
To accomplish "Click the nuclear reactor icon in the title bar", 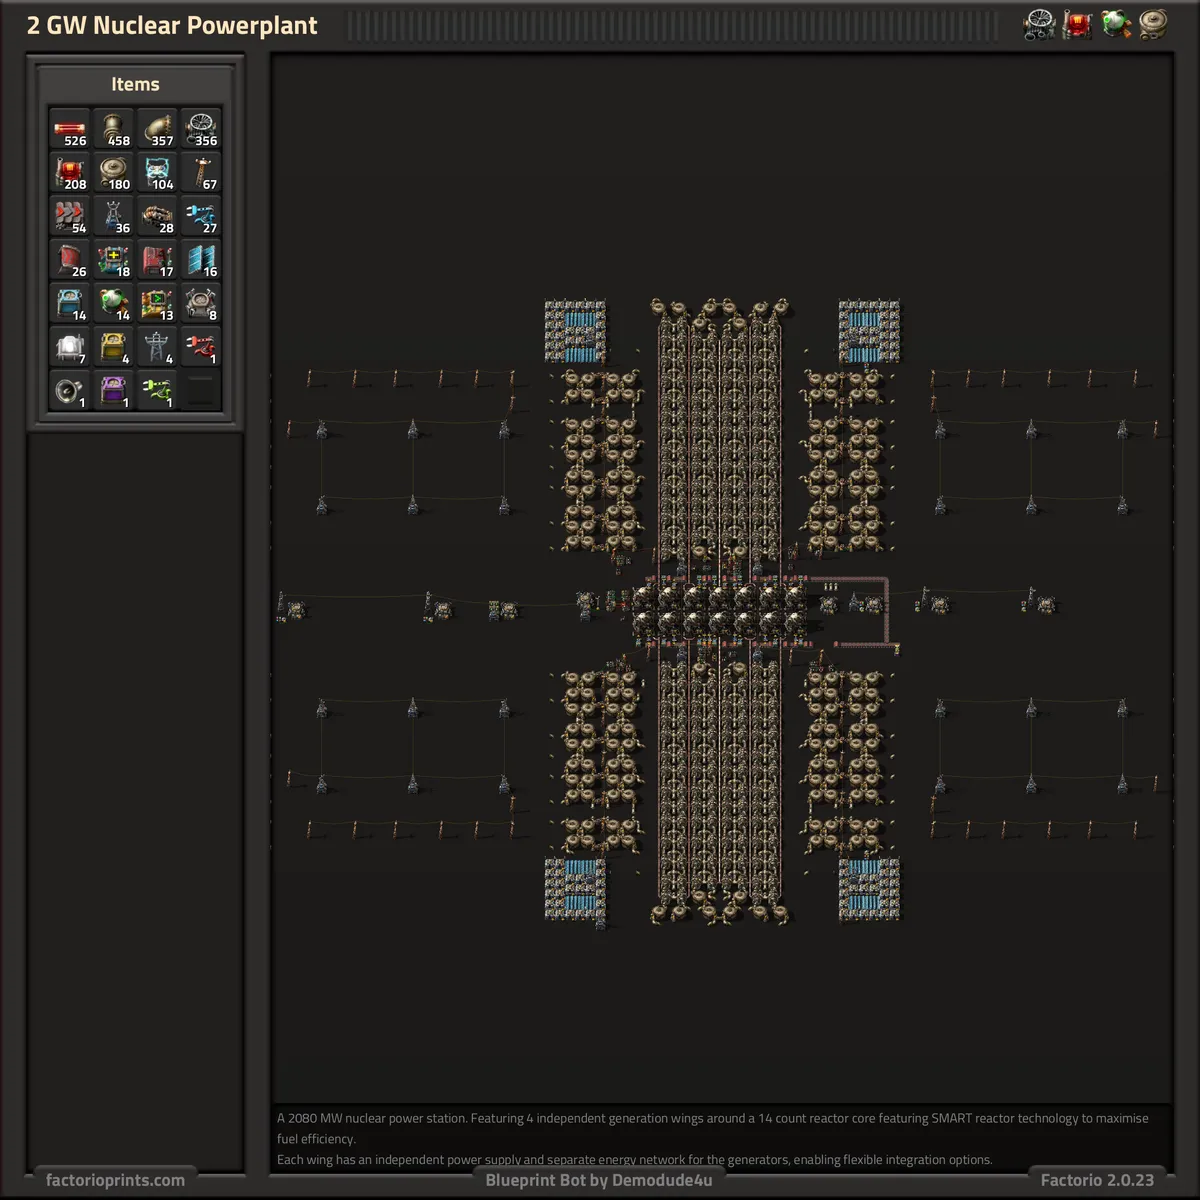I will pyautogui.click(x=1116, y=25).
